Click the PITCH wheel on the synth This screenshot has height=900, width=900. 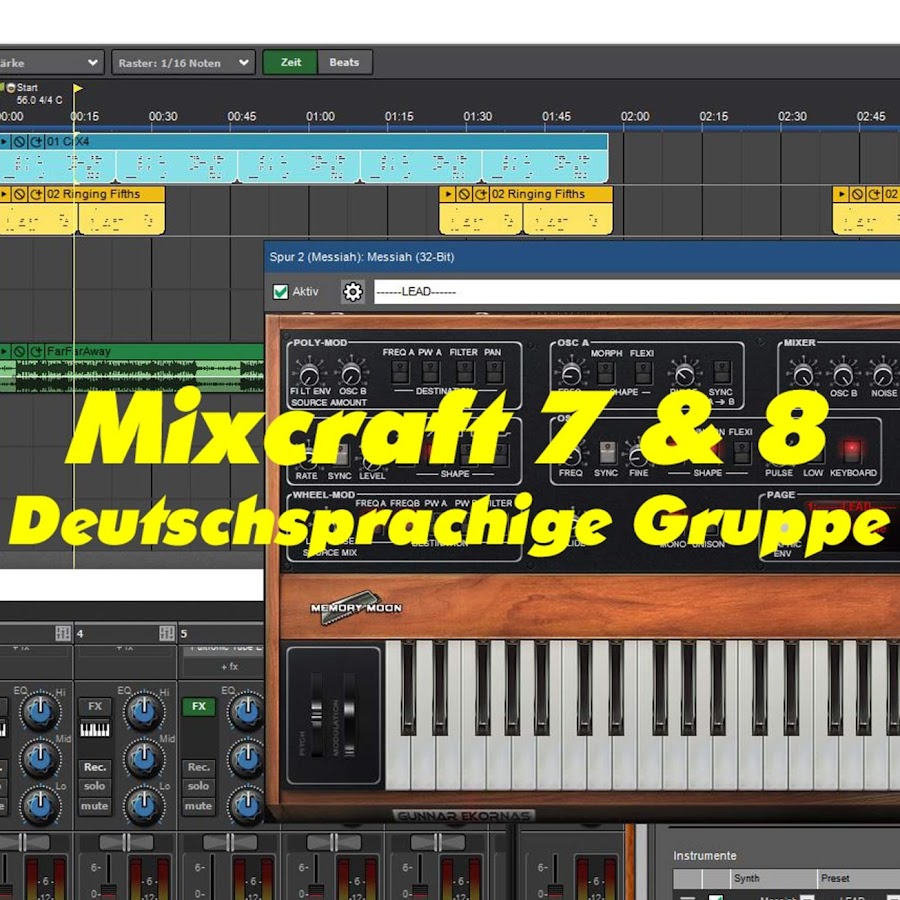[x=316, y=715]
